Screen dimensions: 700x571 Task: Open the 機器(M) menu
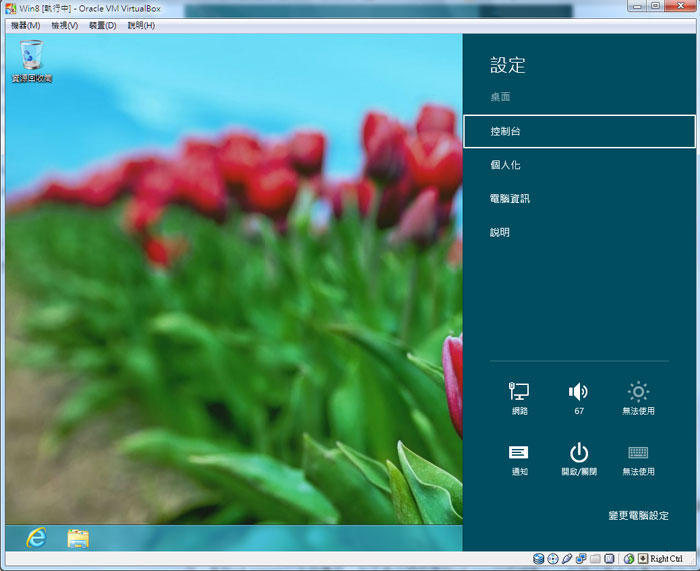tap(25, 25)
